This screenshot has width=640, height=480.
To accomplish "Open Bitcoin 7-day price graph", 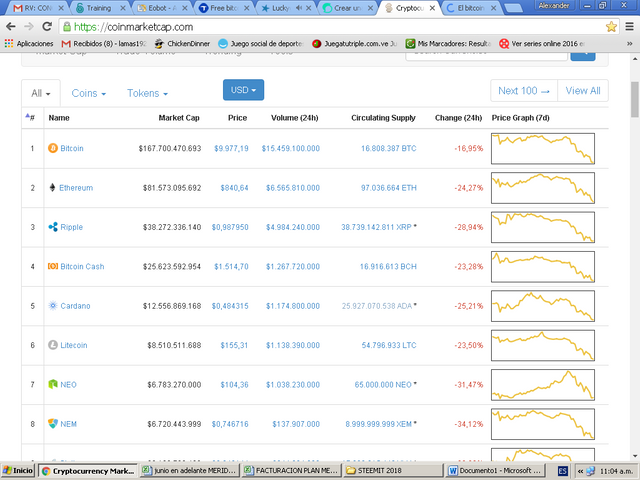I will tap(542, 149).
